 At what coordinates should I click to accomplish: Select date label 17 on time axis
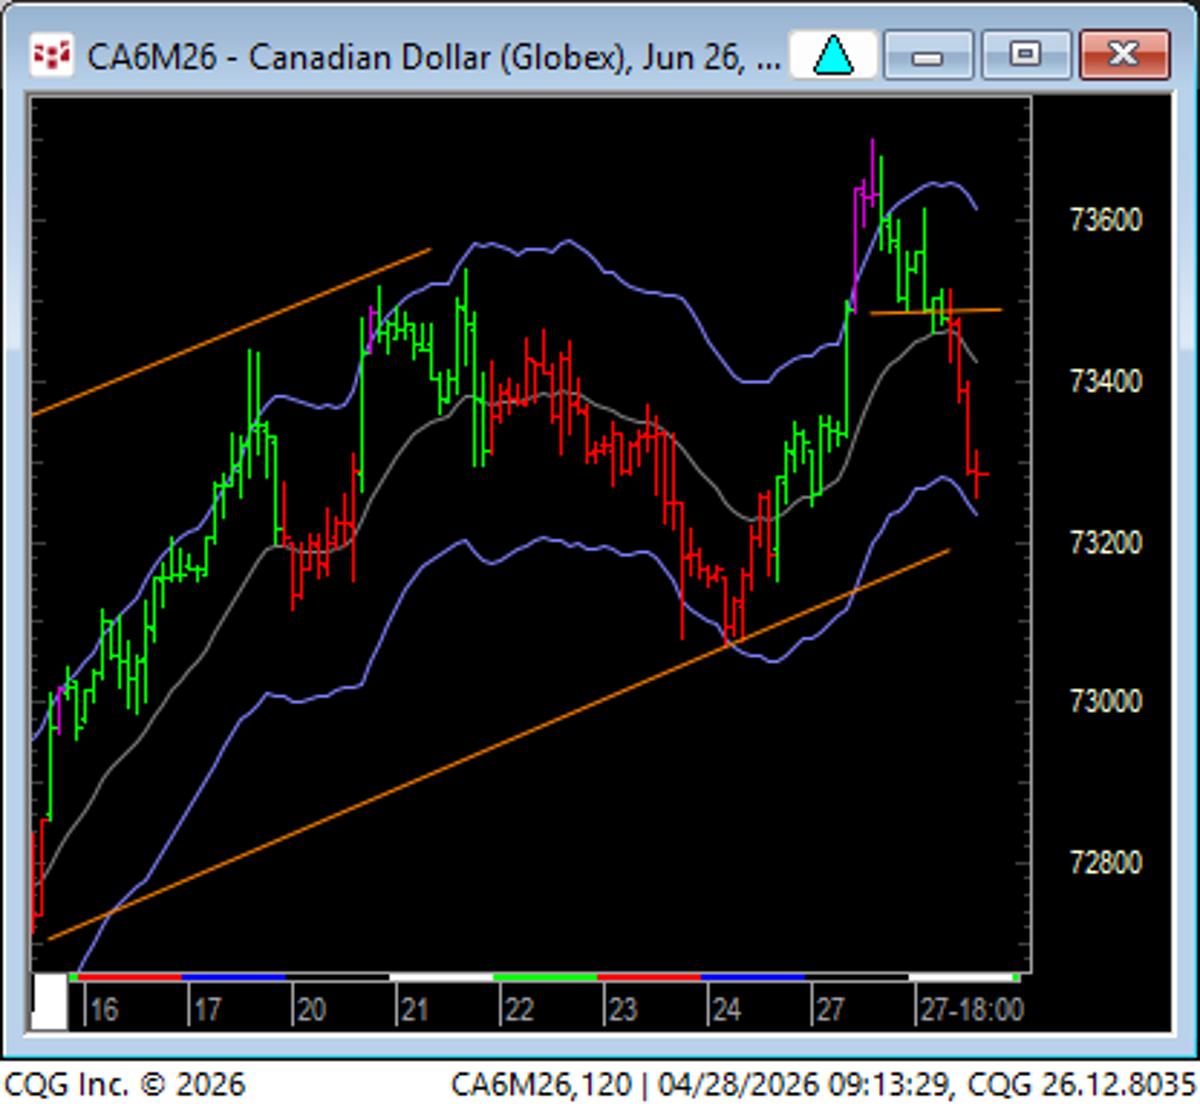(x=207, y=1010)
